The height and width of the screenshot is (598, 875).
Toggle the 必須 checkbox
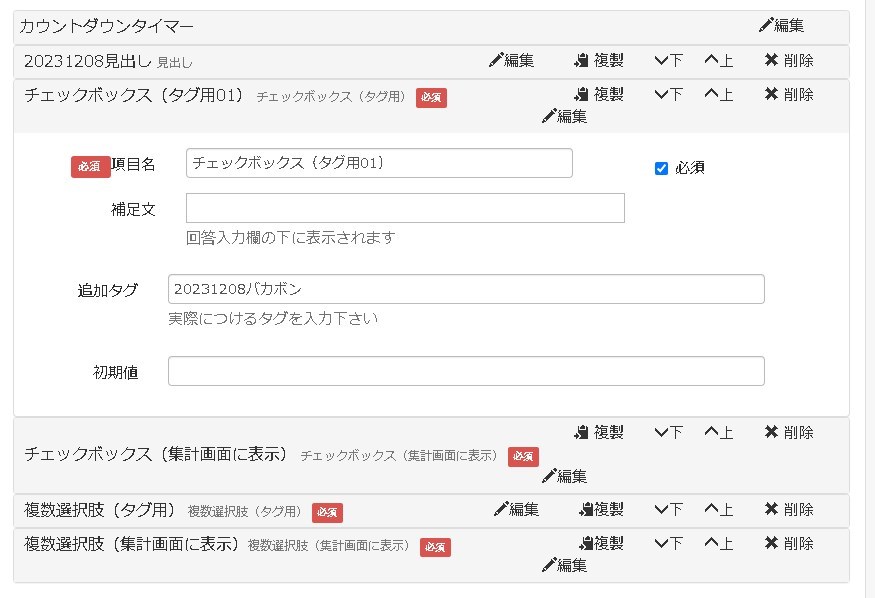pos(661,168)
